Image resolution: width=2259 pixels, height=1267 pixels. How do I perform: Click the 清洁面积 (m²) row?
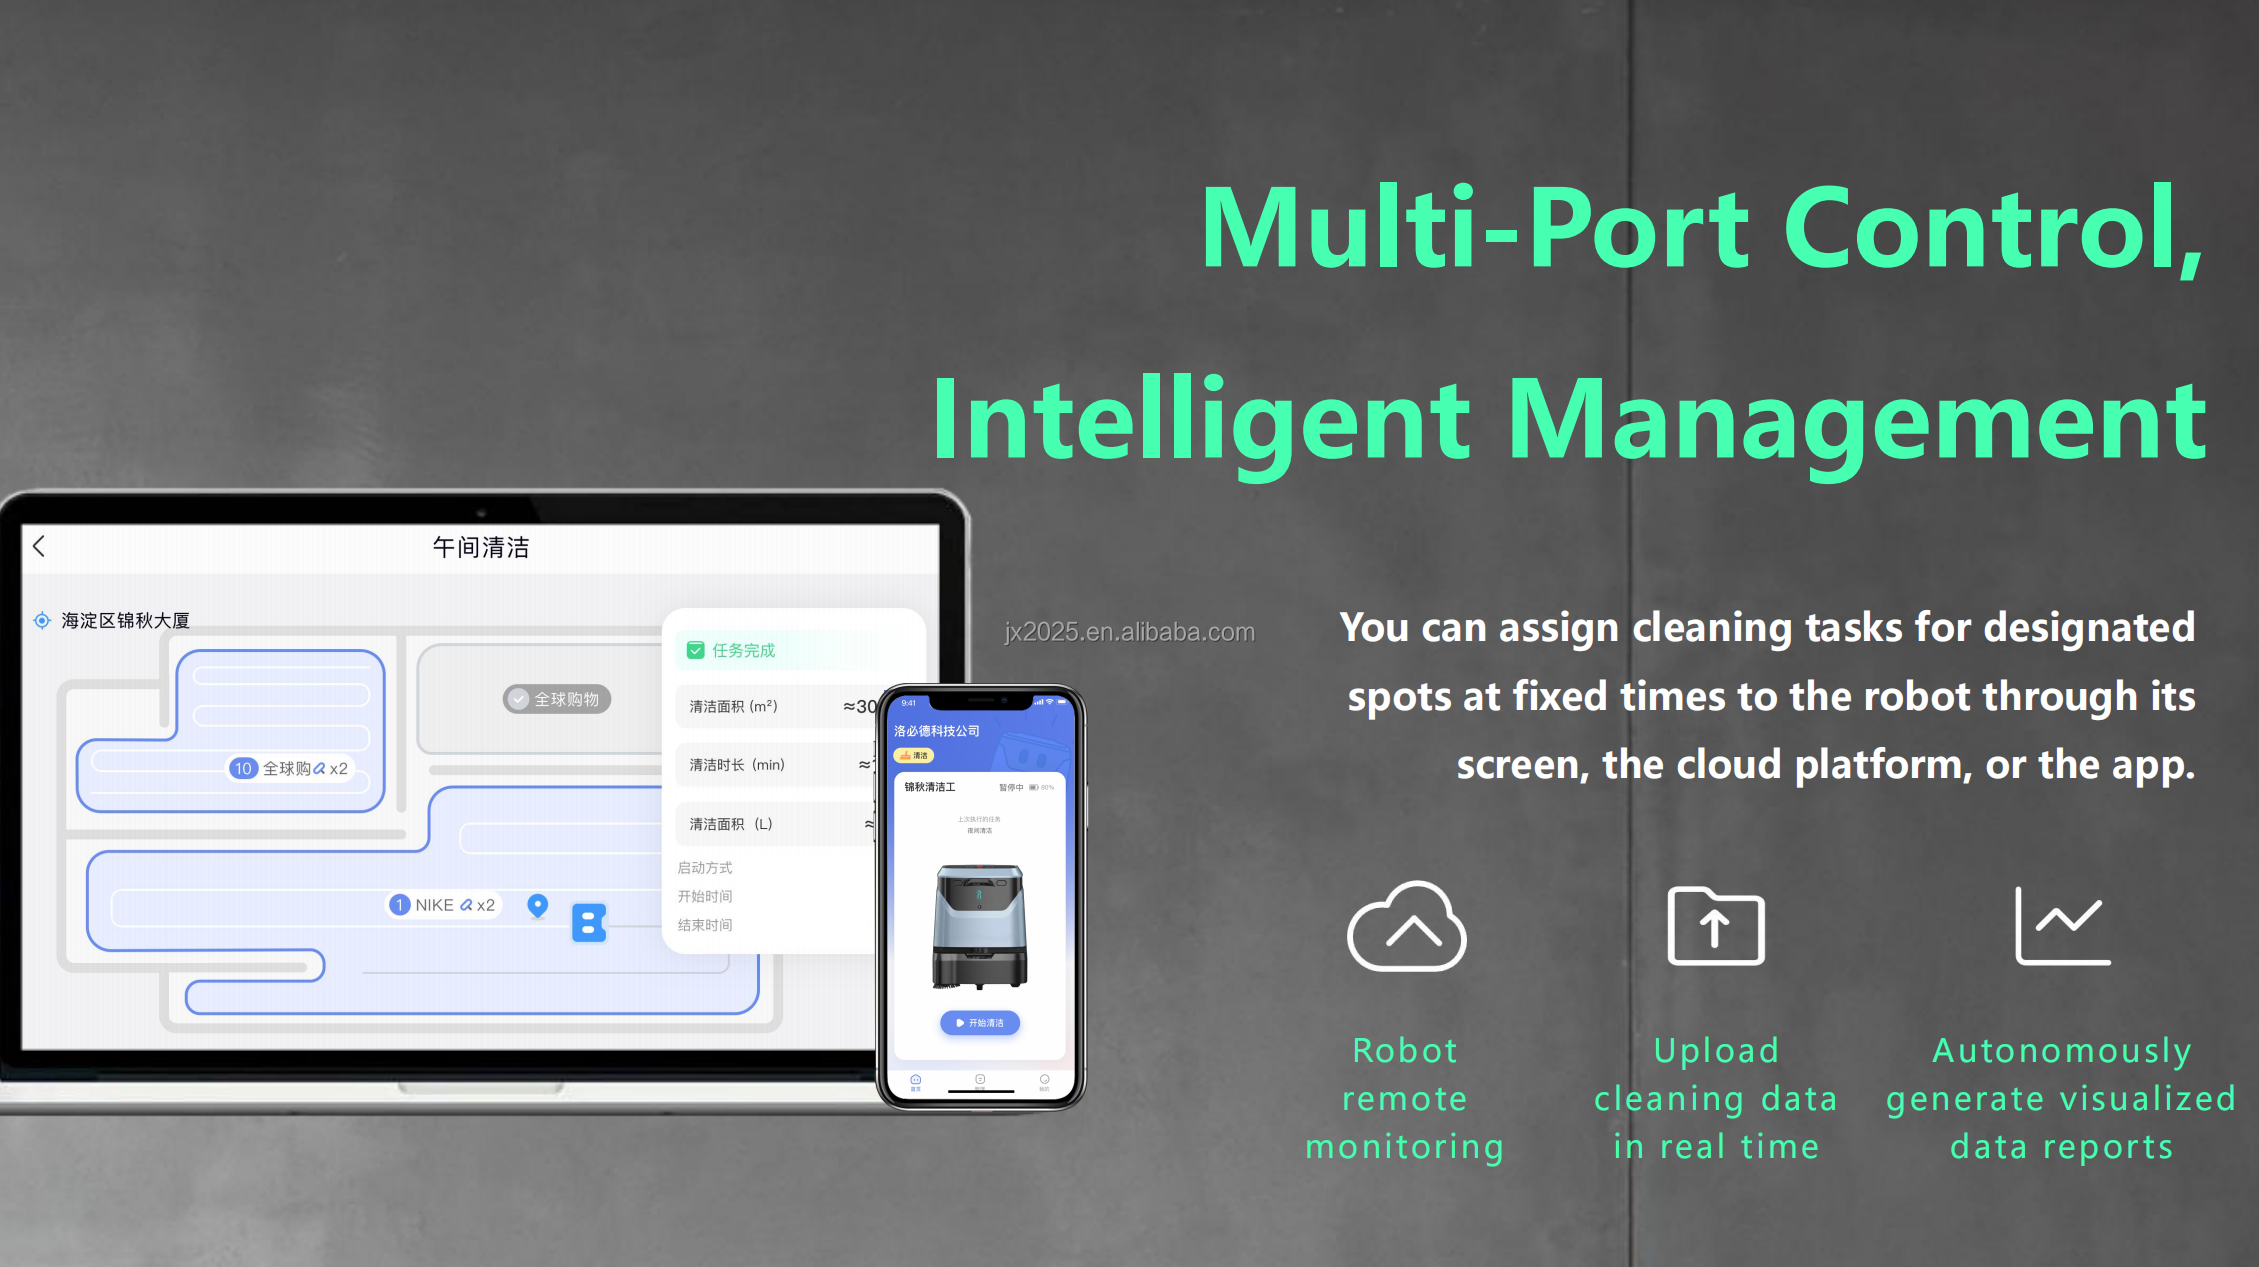pyautogui.click(x=777, y=706)
